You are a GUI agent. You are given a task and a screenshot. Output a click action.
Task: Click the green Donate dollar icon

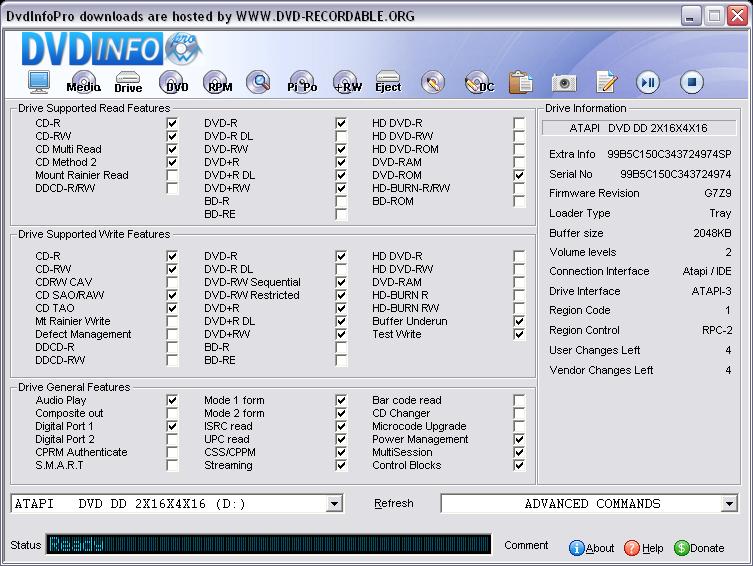pos(681,548)
